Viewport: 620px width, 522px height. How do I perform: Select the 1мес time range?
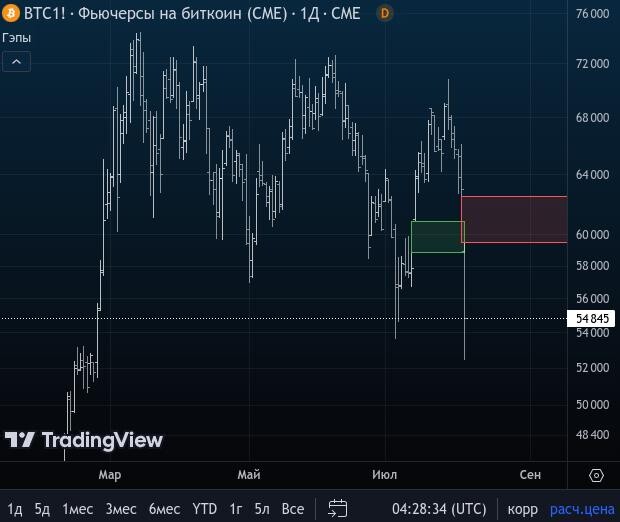point(78,509)
